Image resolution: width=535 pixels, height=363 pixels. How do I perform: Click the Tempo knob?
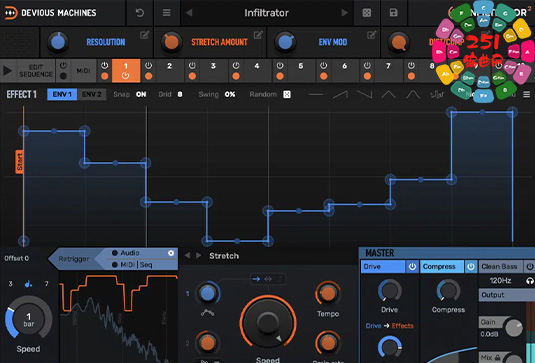[328, 293]
